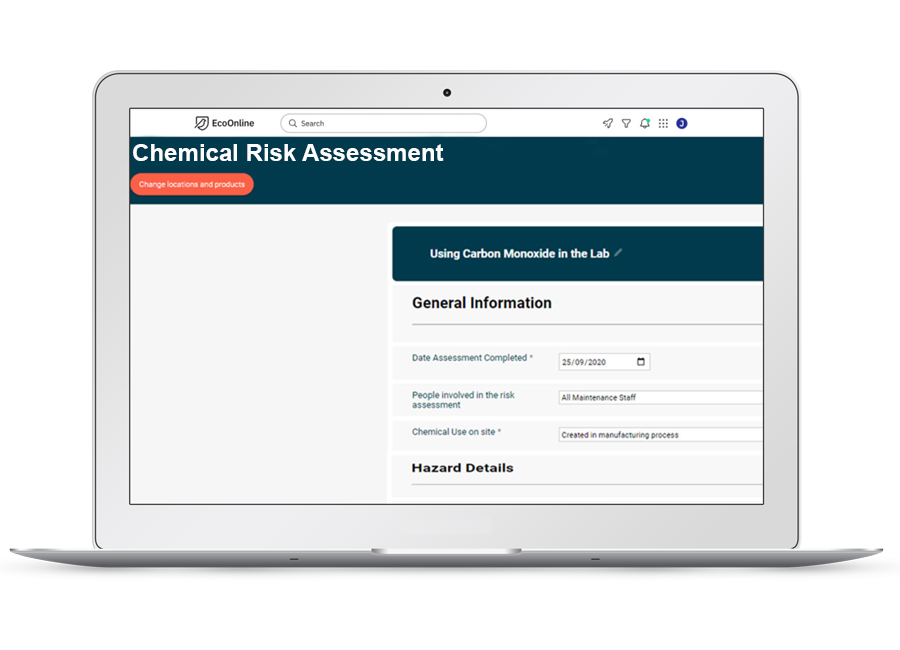Click the EcoOnline logo

224,123
